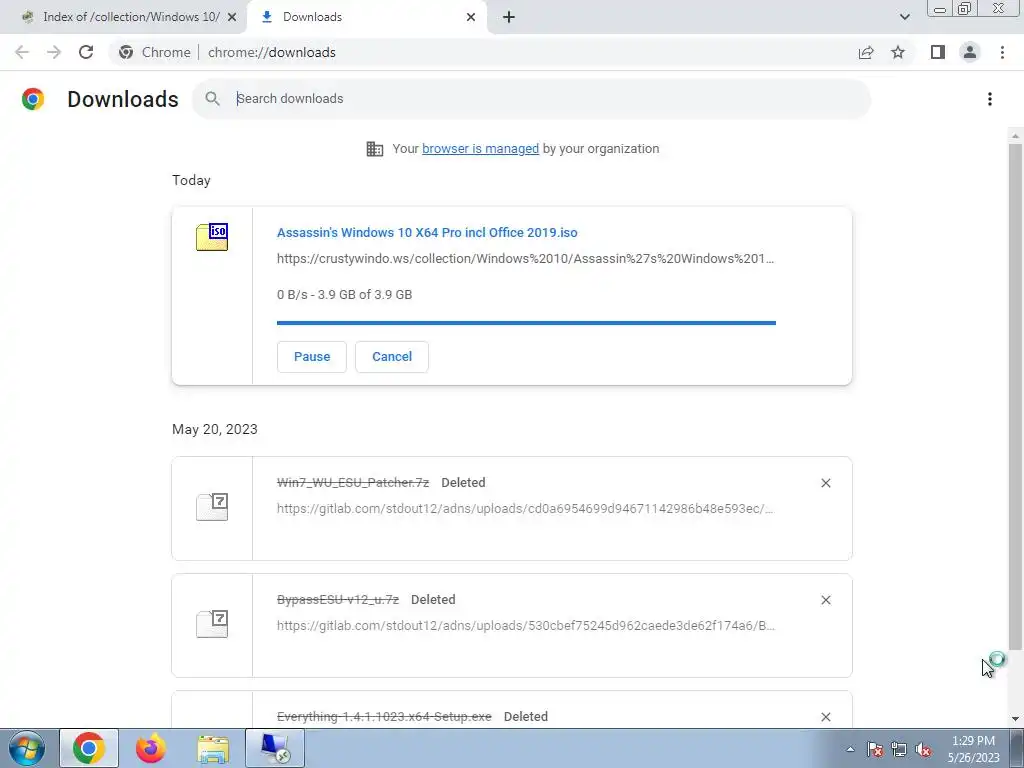Click the Win7_WU_ESU_Patcher.7z file name

click(353, 483)
